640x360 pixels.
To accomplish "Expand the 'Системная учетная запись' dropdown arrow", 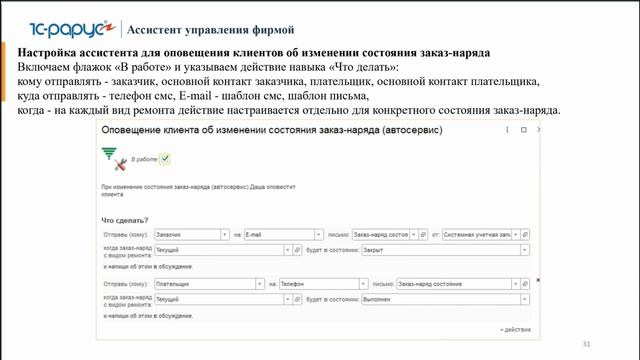I will point(516,235).
